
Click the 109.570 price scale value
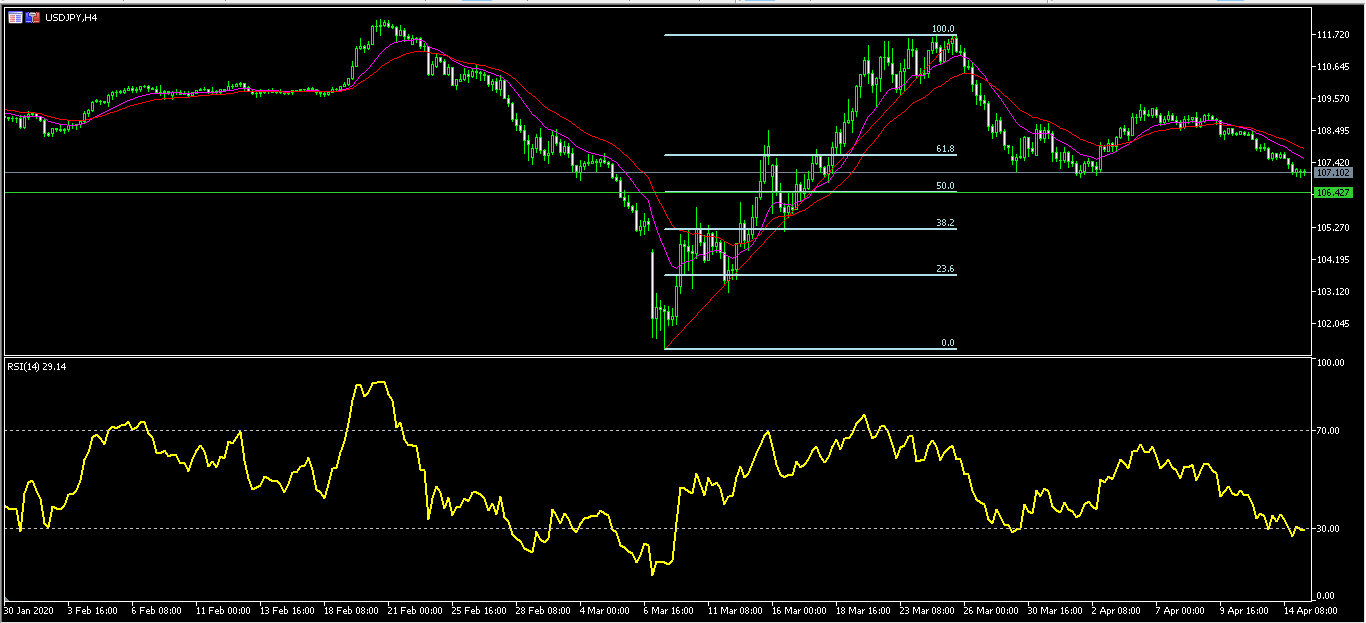(x=1335, y=99)
